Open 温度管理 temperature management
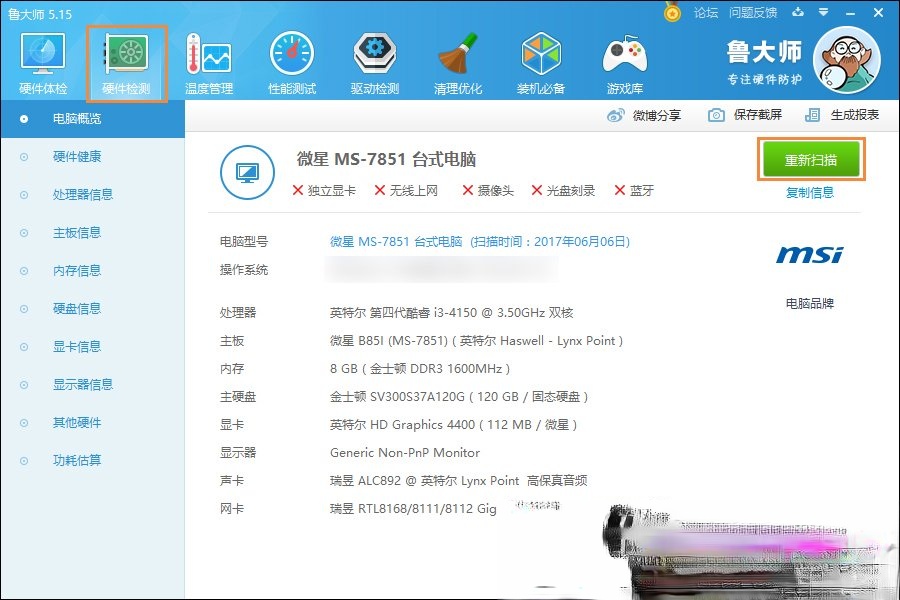This screenshot has height=600, width=900. 207,60
